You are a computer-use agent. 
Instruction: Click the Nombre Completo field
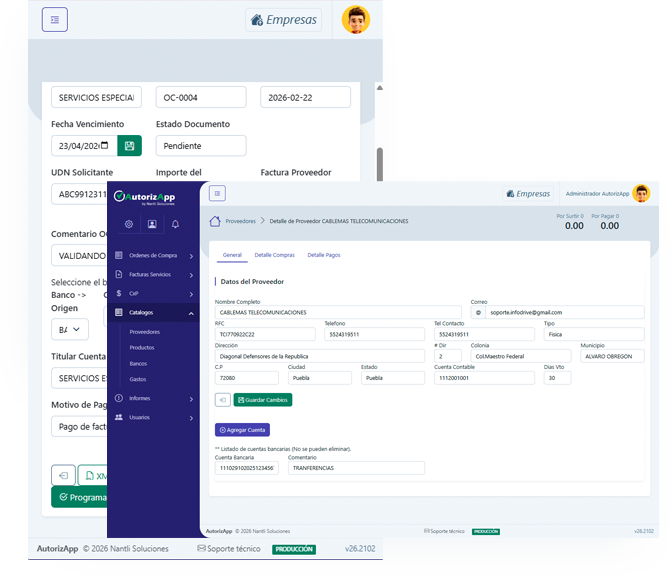(x=338, y=312)
